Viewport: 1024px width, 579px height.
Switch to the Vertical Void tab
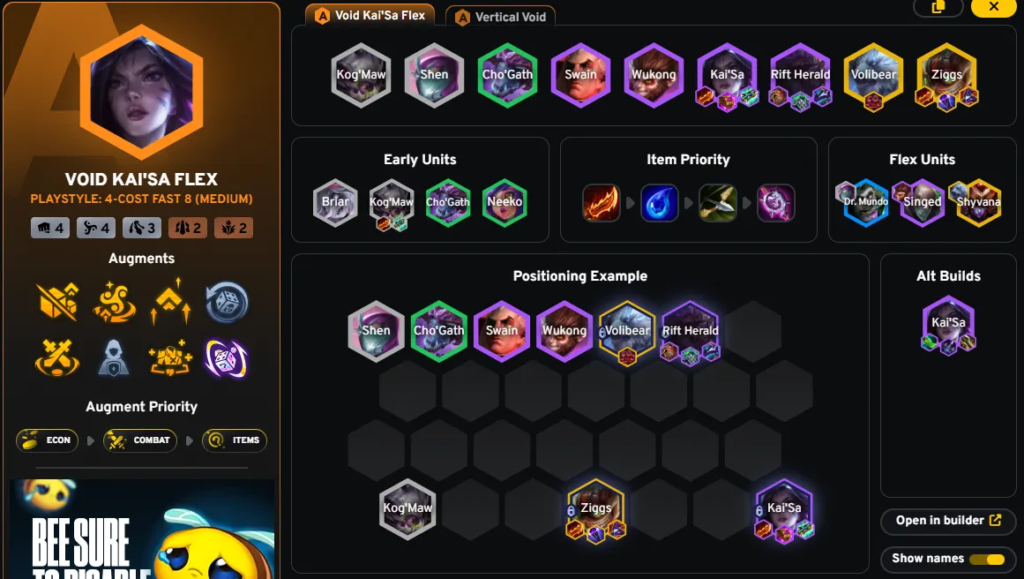500,17
